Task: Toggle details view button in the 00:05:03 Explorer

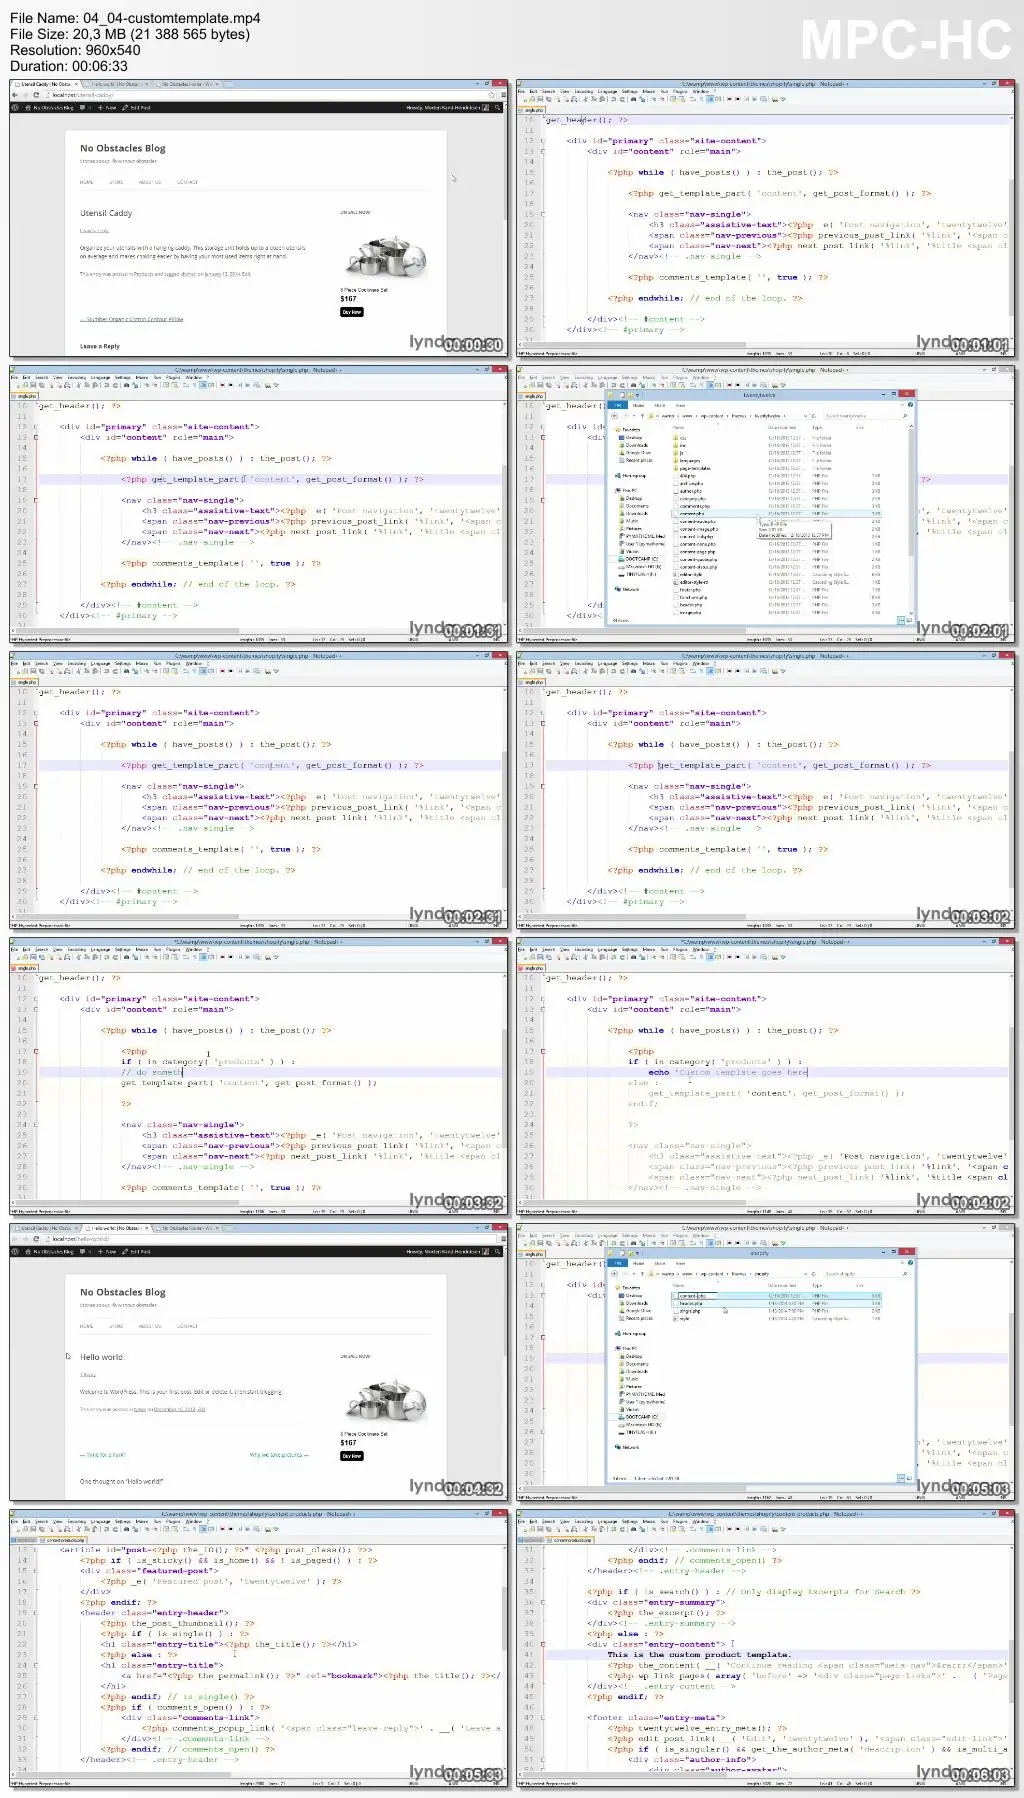Action: pos(901,1477)
